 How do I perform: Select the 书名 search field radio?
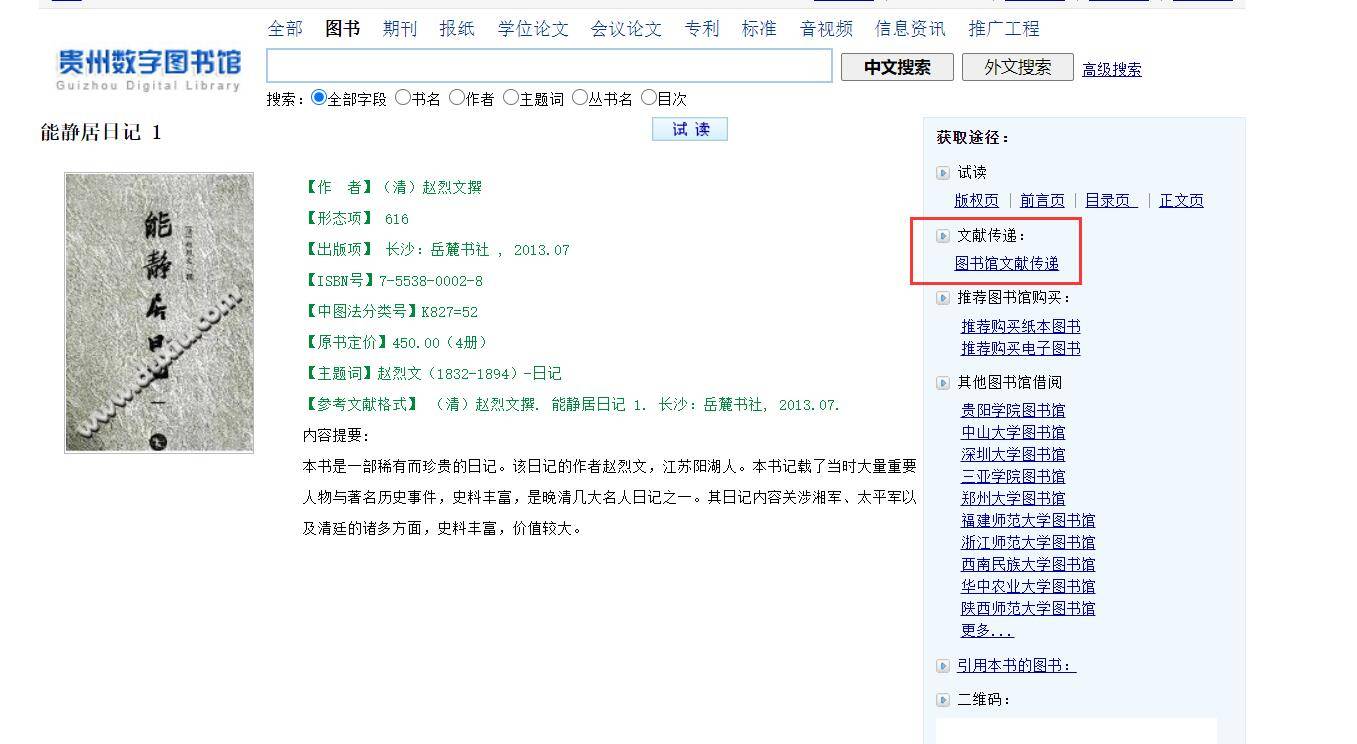[403, 98]
